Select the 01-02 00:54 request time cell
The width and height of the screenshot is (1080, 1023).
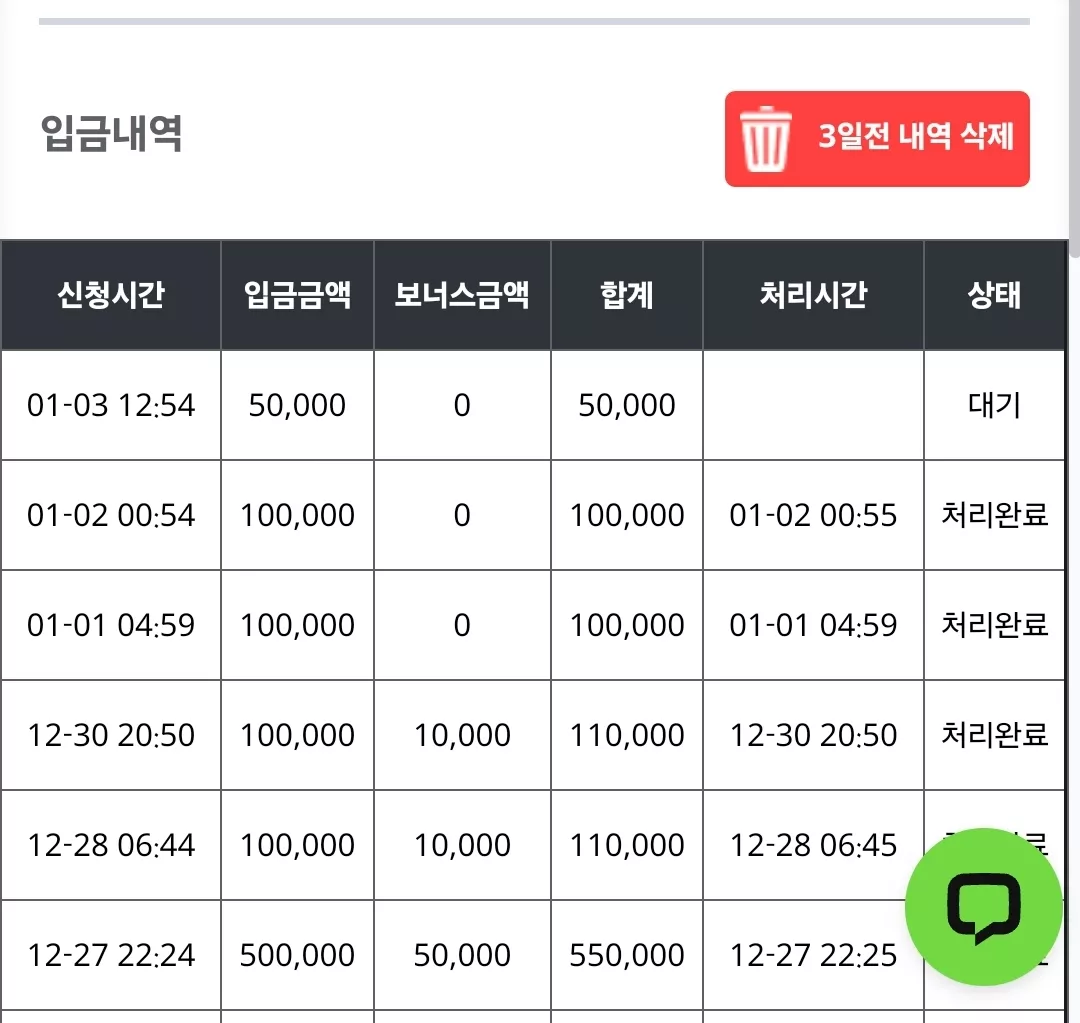111,515
